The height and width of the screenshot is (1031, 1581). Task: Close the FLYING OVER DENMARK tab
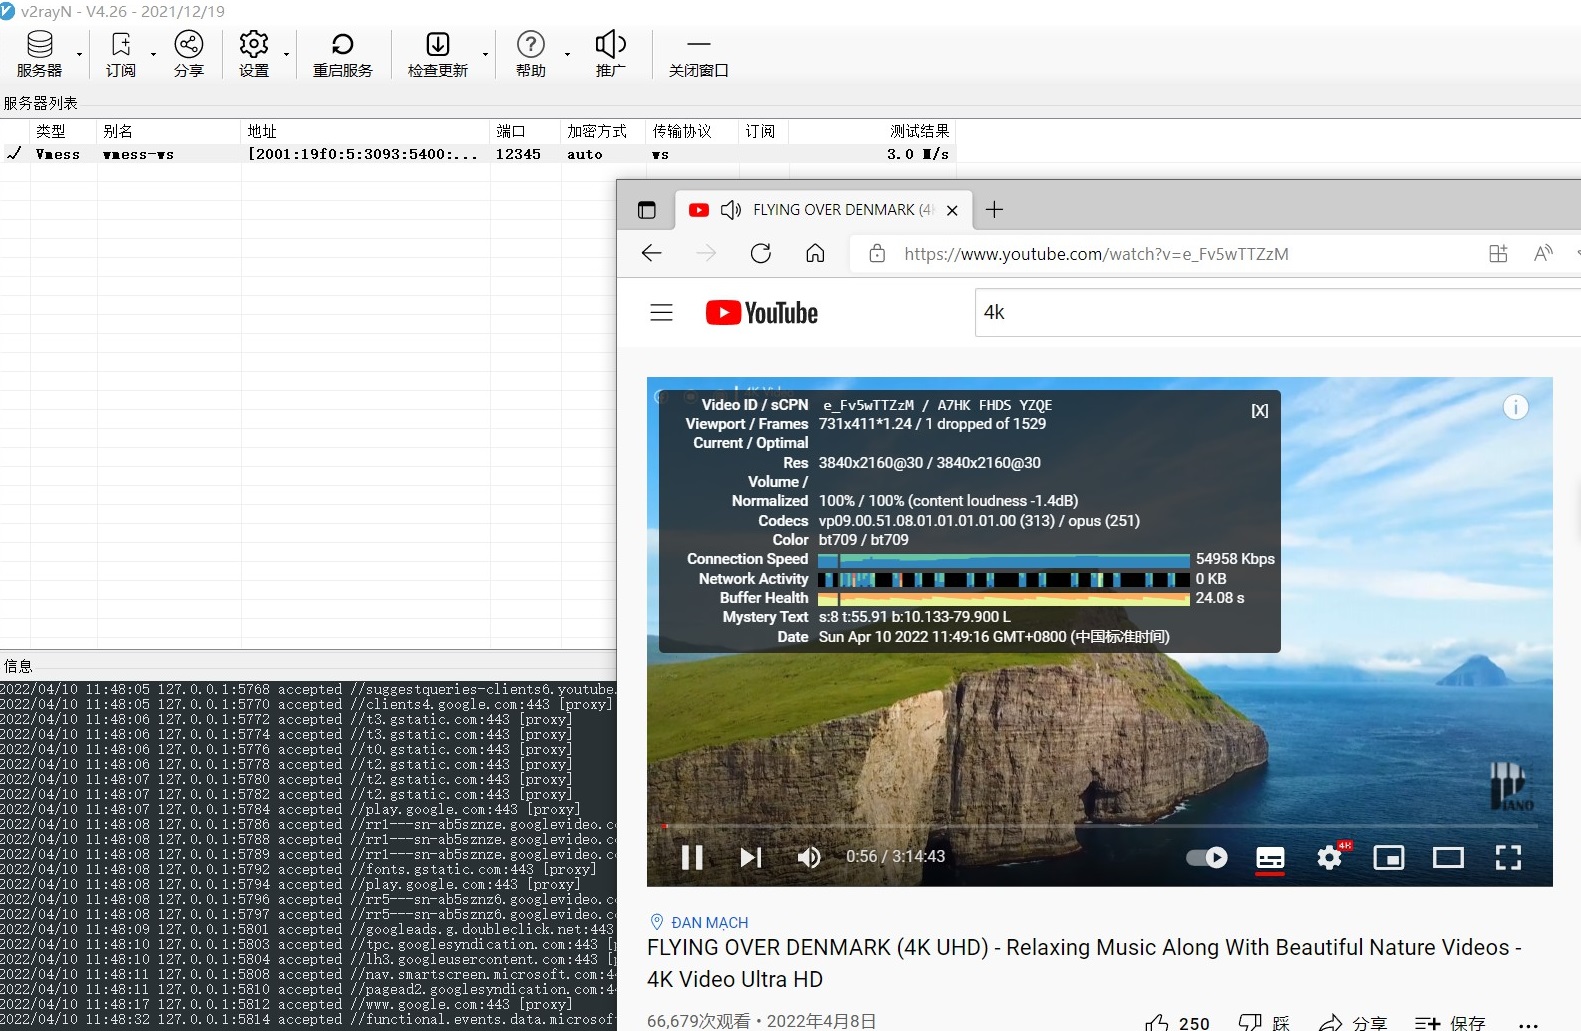(952, 210)
